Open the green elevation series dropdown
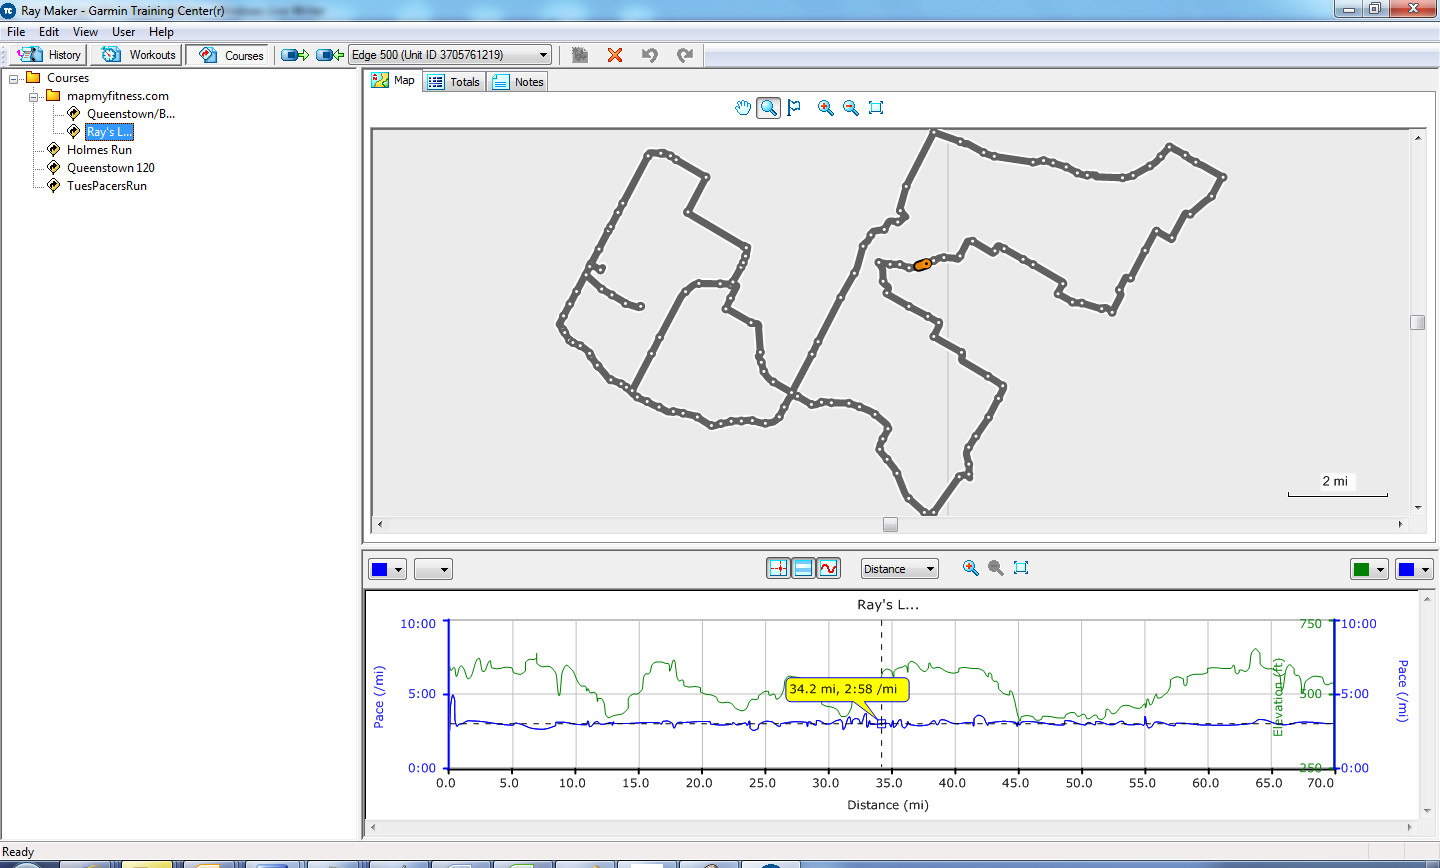 click(1369, 569)
